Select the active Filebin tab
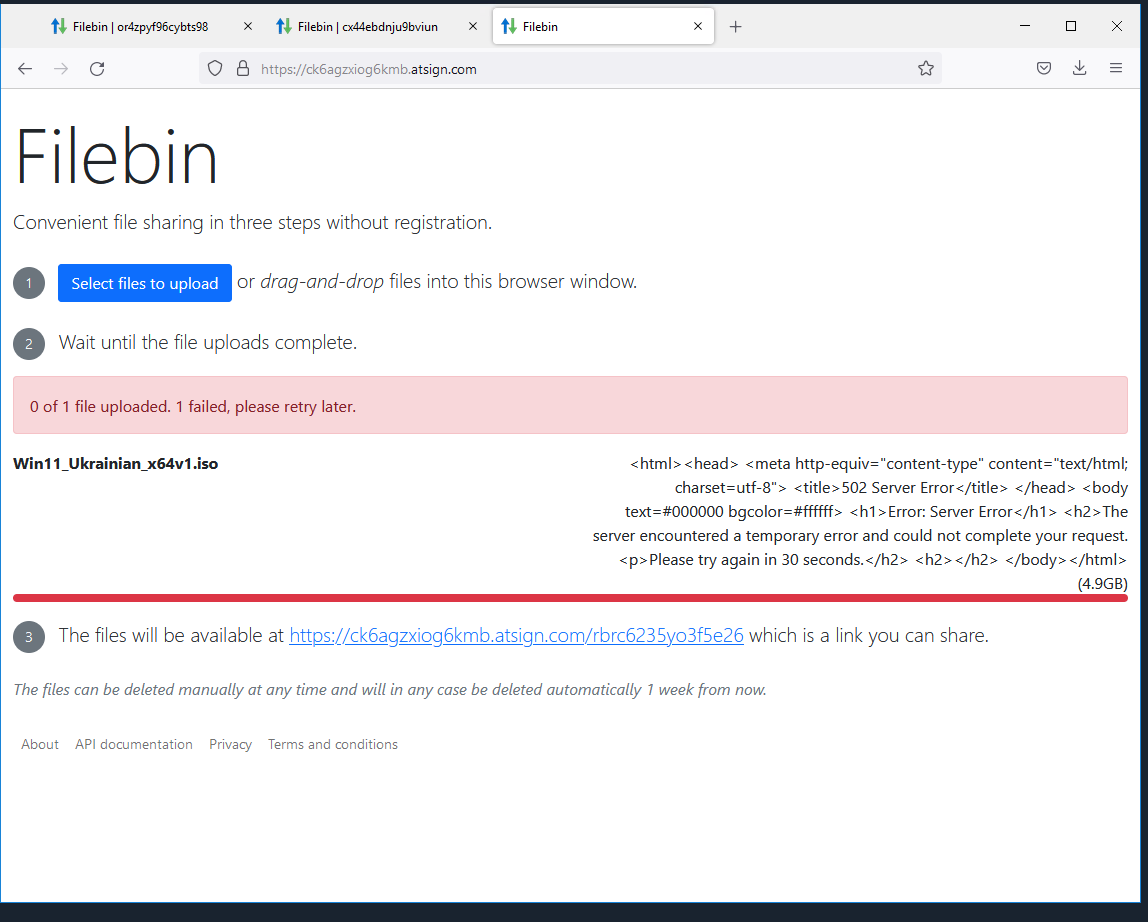The width and height of the screenshot is (1148, 922). 603,27
